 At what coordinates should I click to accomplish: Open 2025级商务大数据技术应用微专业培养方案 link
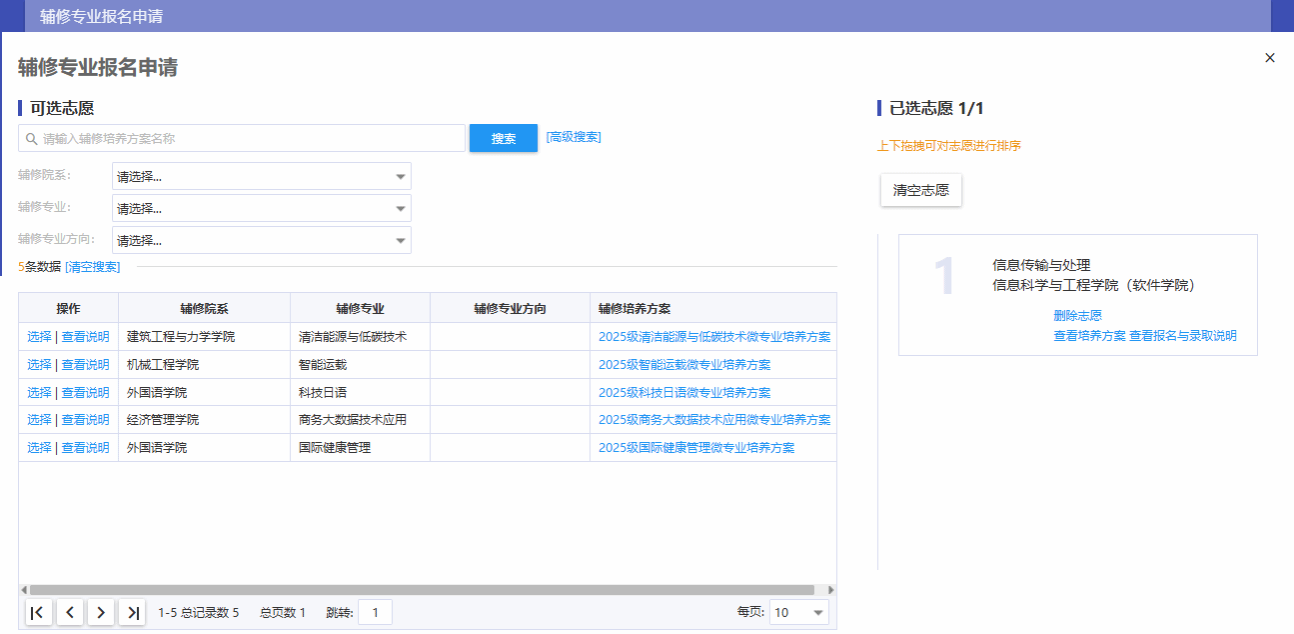pyautogui.click(x=714, y=420)
